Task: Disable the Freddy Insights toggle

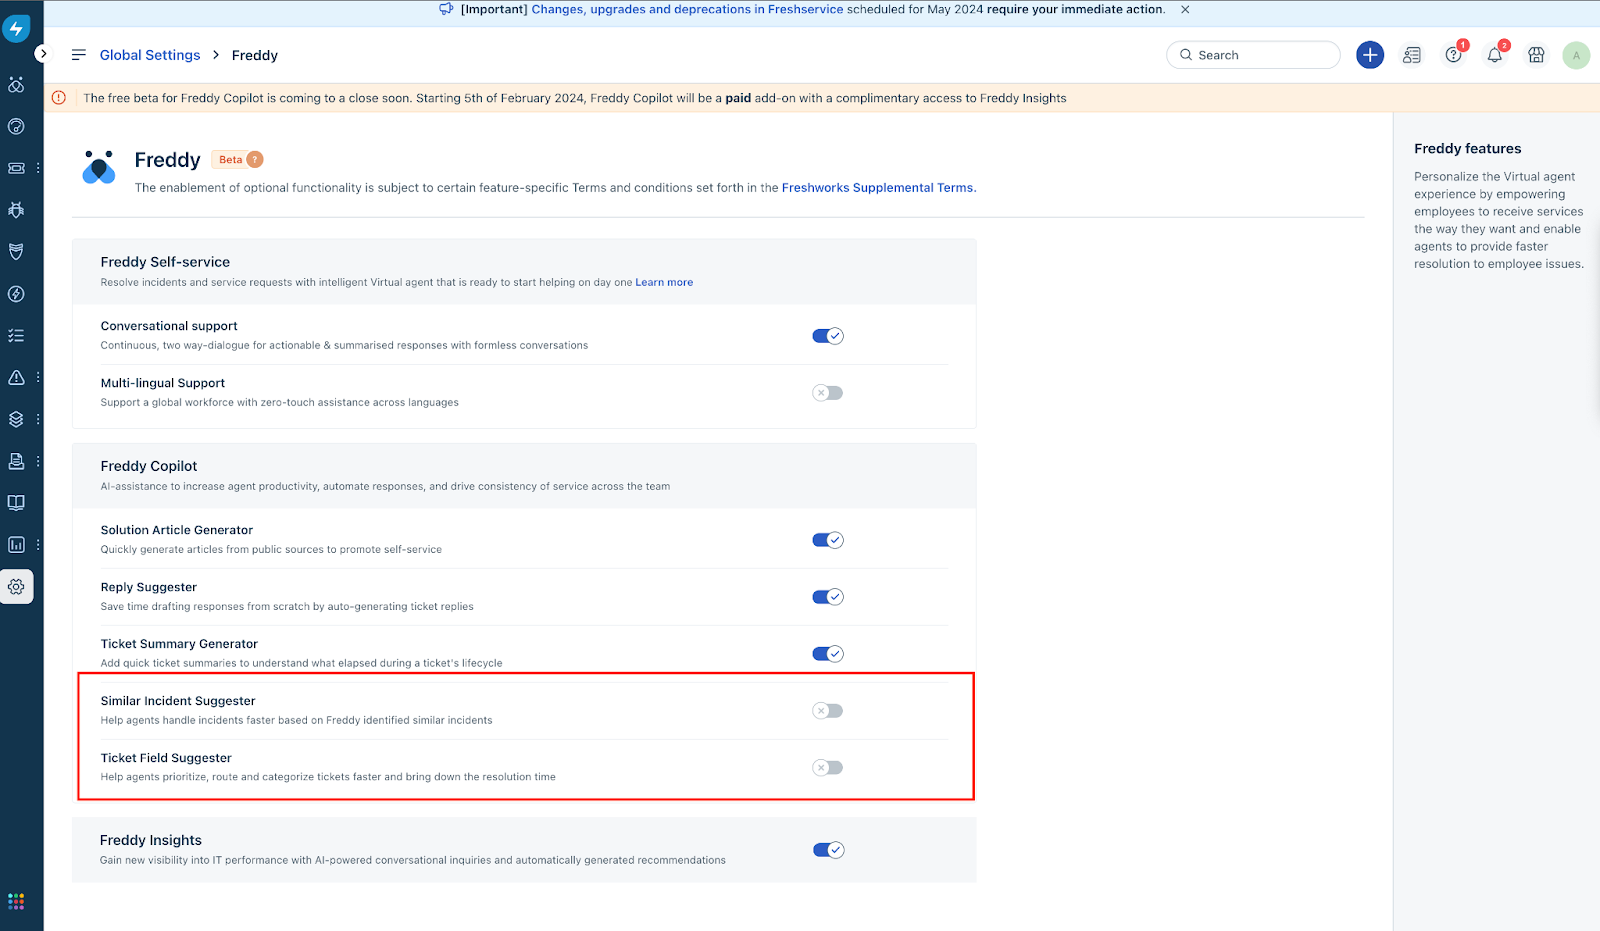Action: point(829,850)
